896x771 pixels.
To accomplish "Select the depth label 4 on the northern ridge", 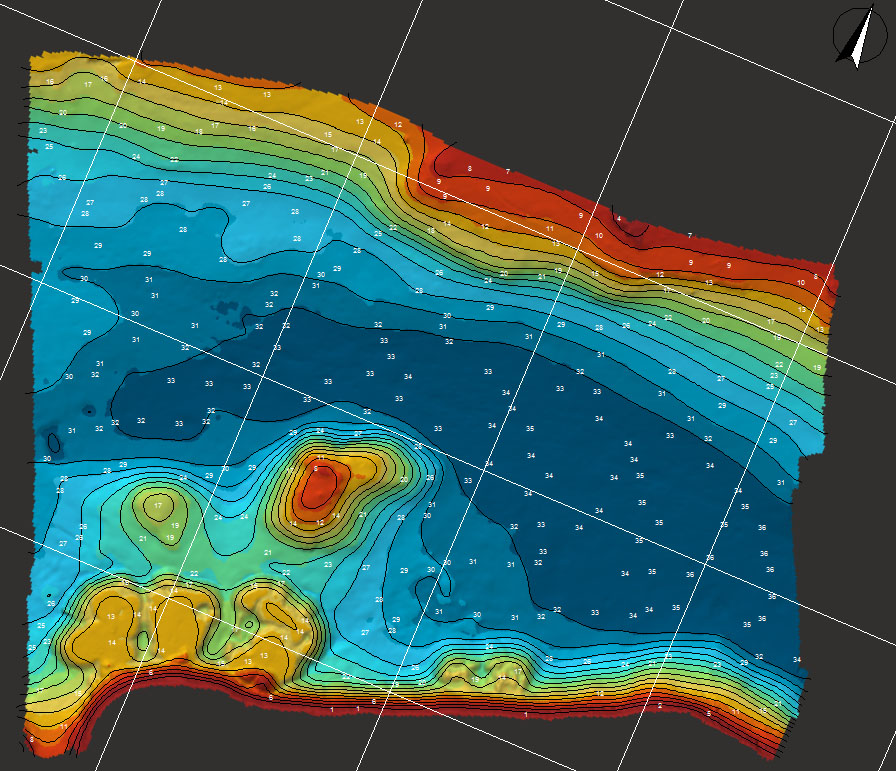I will tap(619, 218).
